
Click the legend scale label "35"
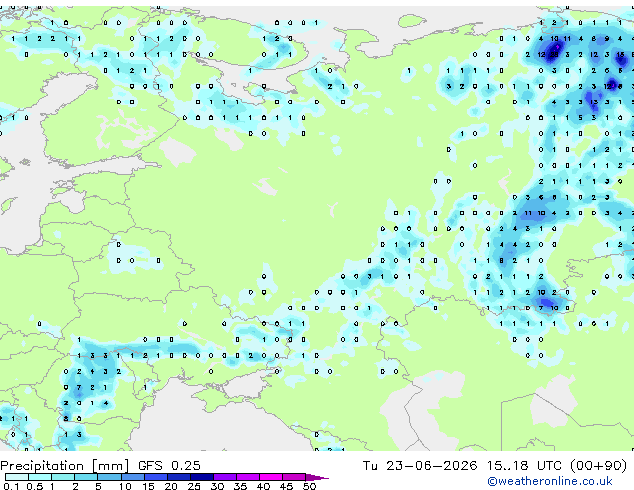[x=240, y=486]
